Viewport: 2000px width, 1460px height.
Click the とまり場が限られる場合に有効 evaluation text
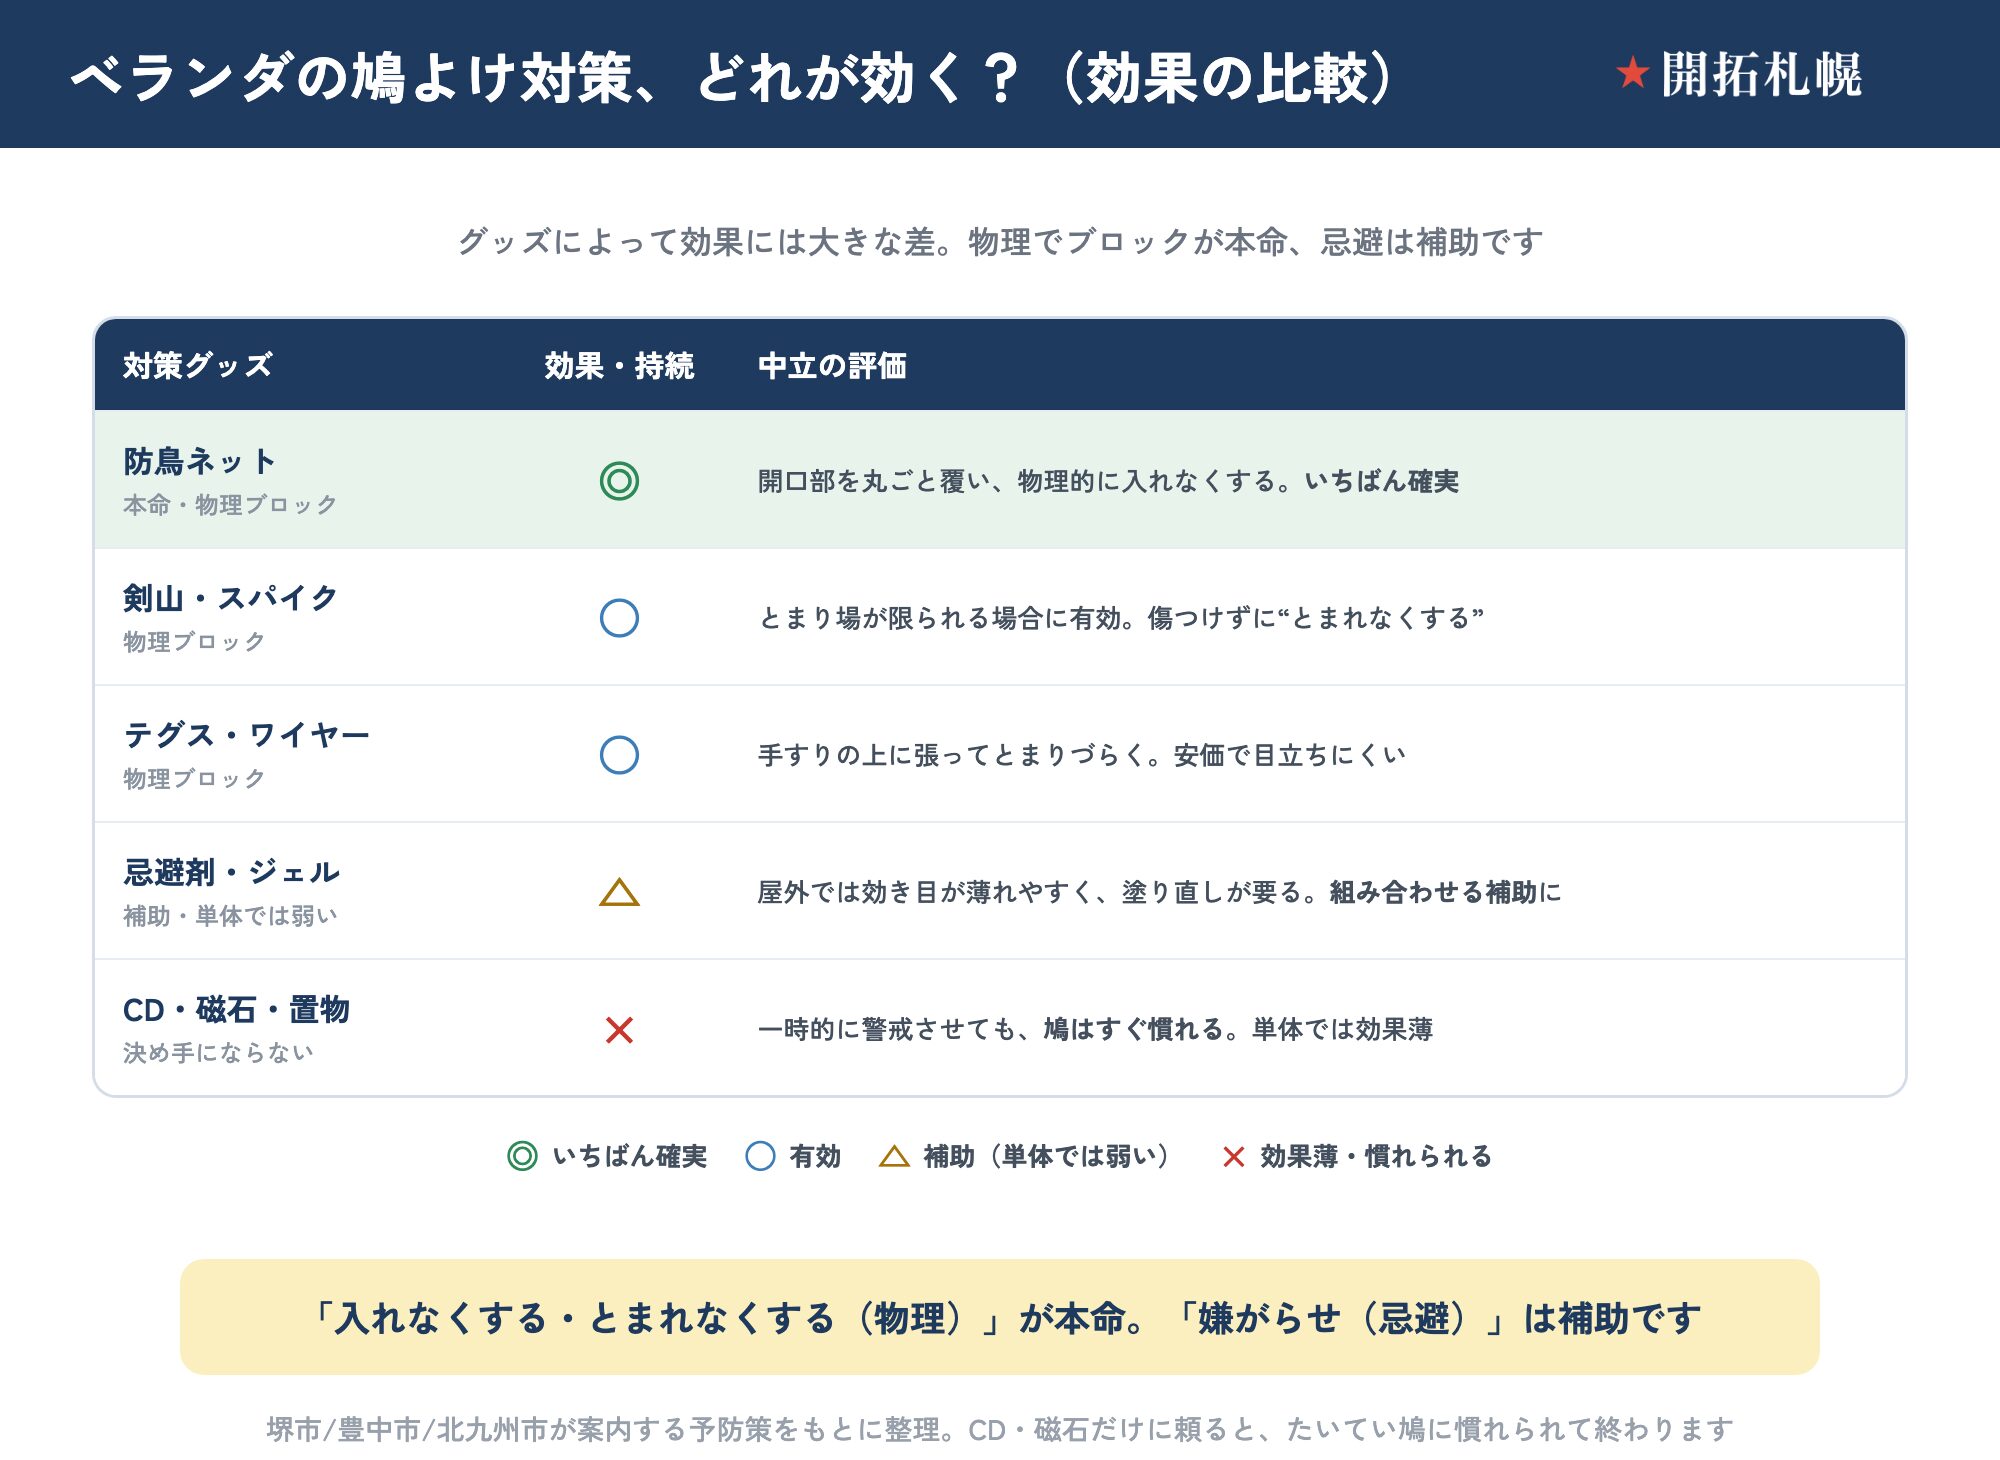(x=1120, y=618)
